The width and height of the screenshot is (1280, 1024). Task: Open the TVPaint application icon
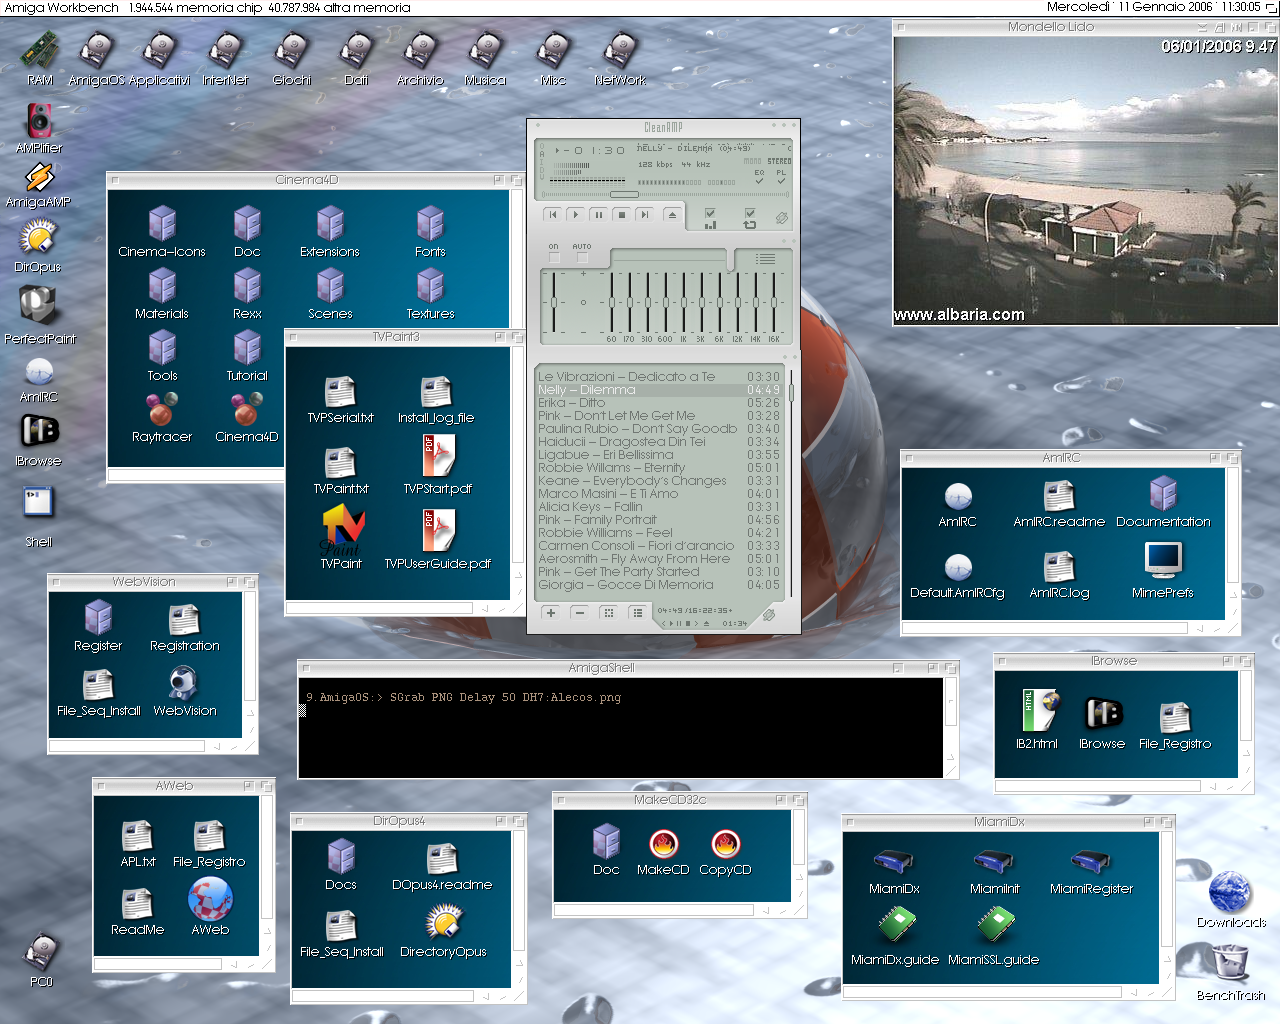click(x=341, y=530)
